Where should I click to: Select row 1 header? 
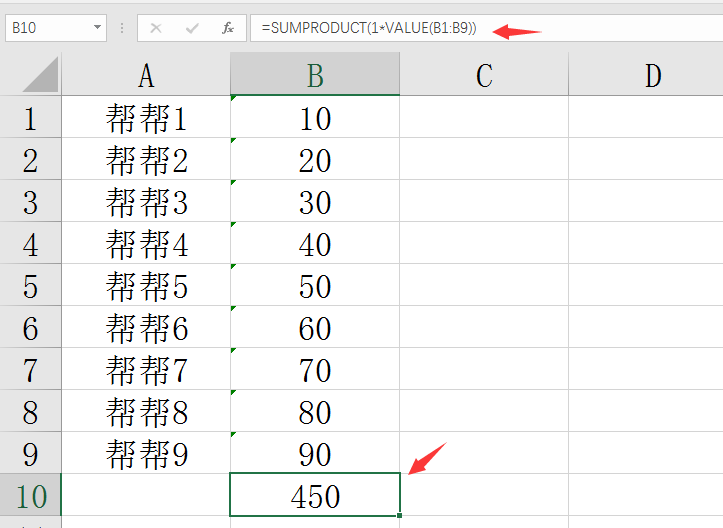(x=30, y=117)
